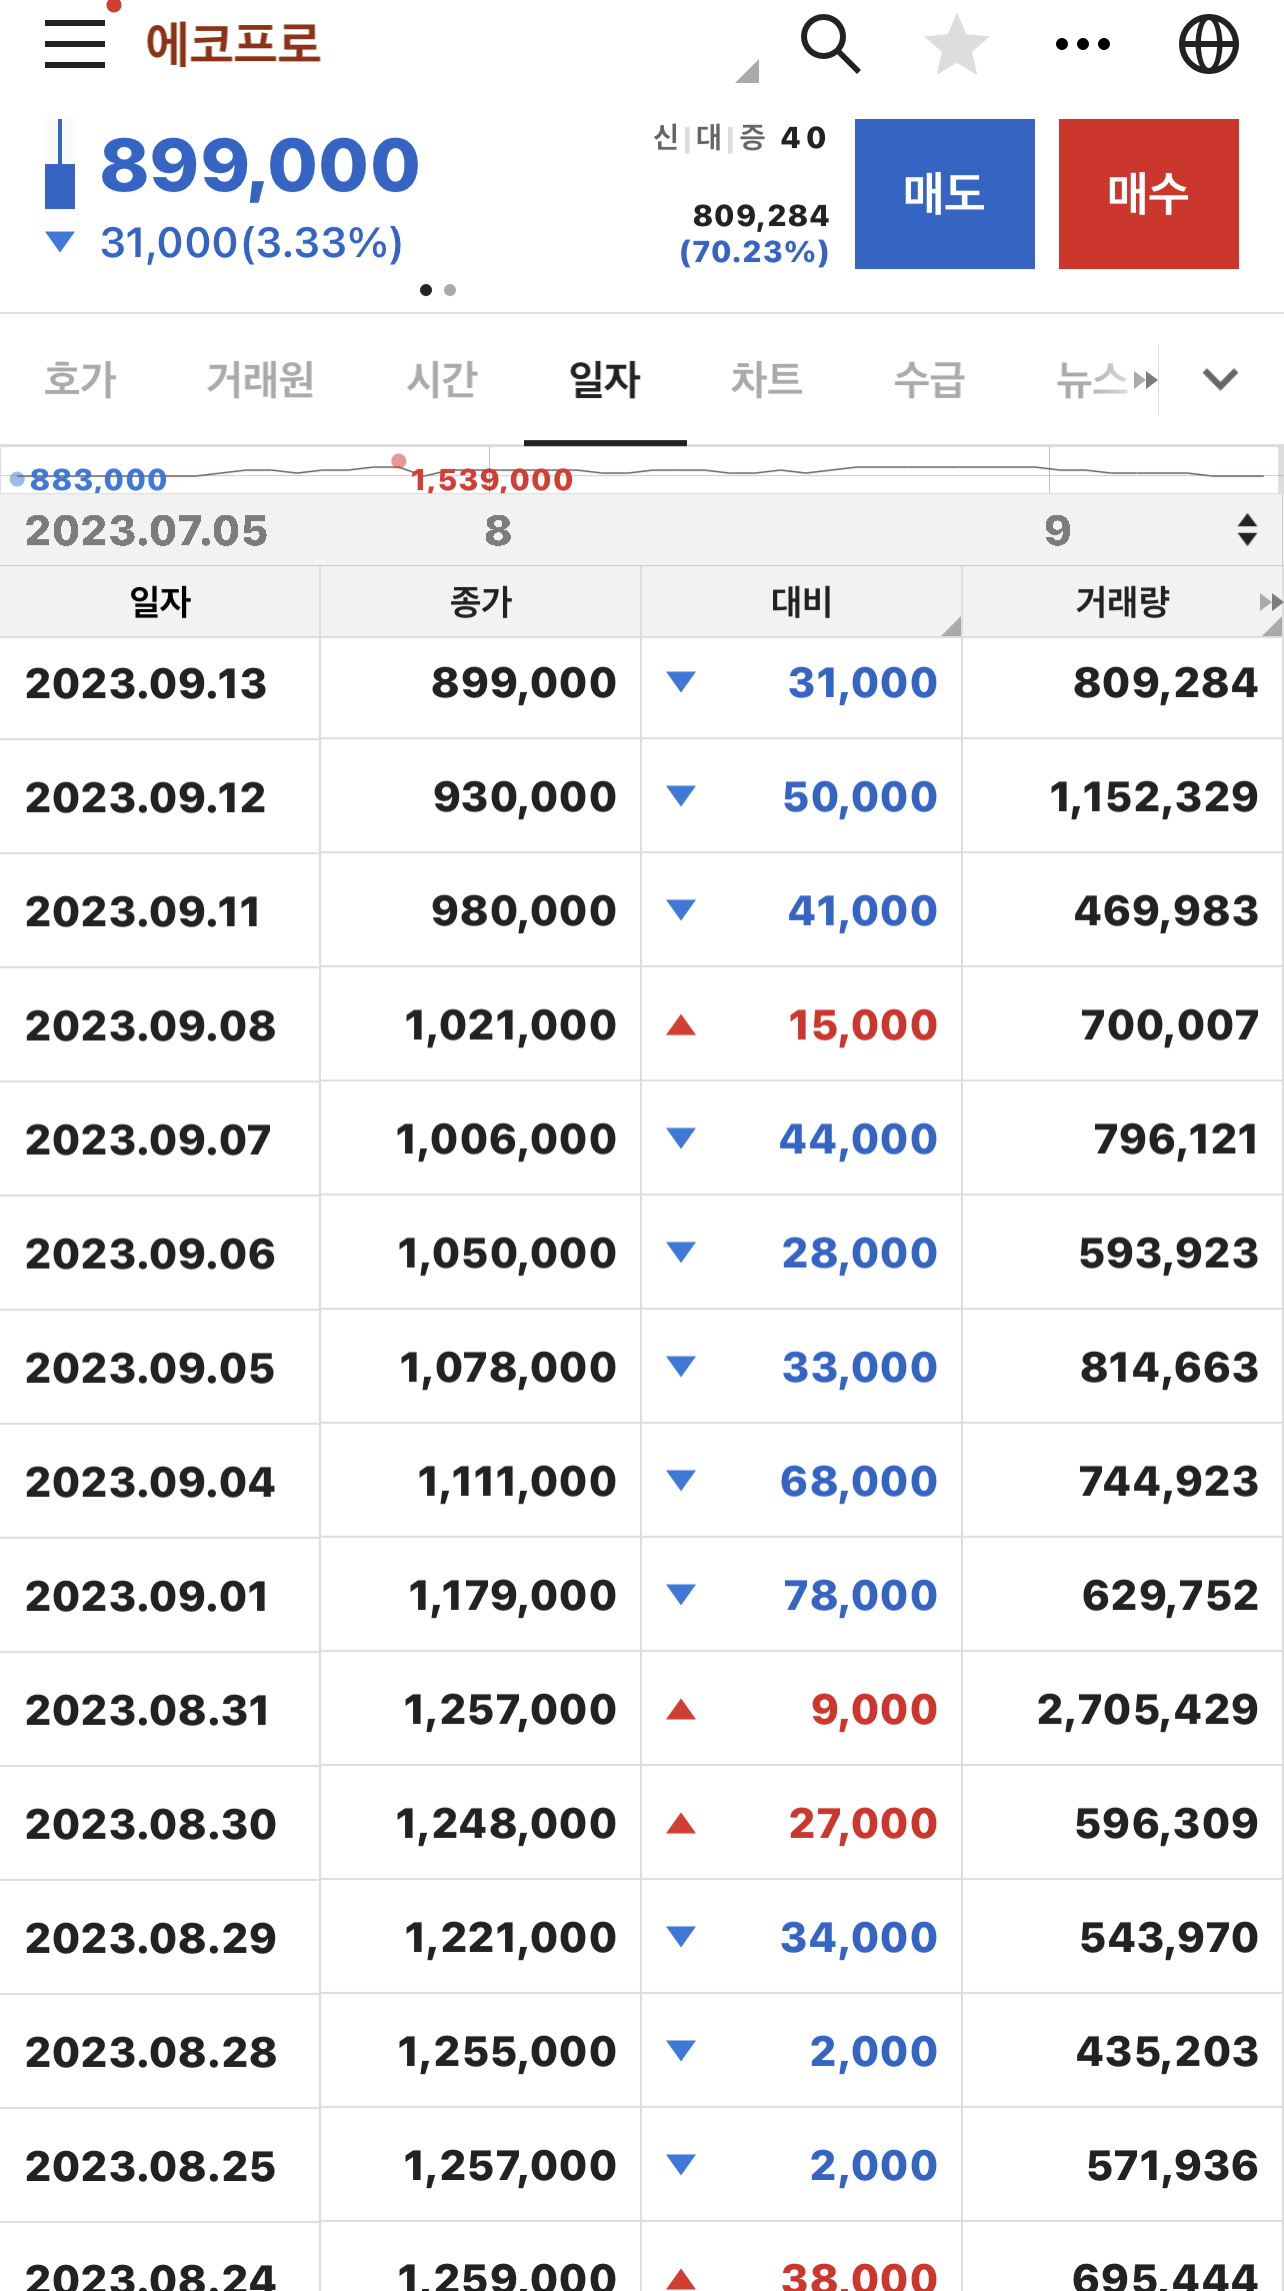Screen dimensions: 1284x2291
Task: Tap volume ratio (70.23%)
Action: tap(755, 251)
